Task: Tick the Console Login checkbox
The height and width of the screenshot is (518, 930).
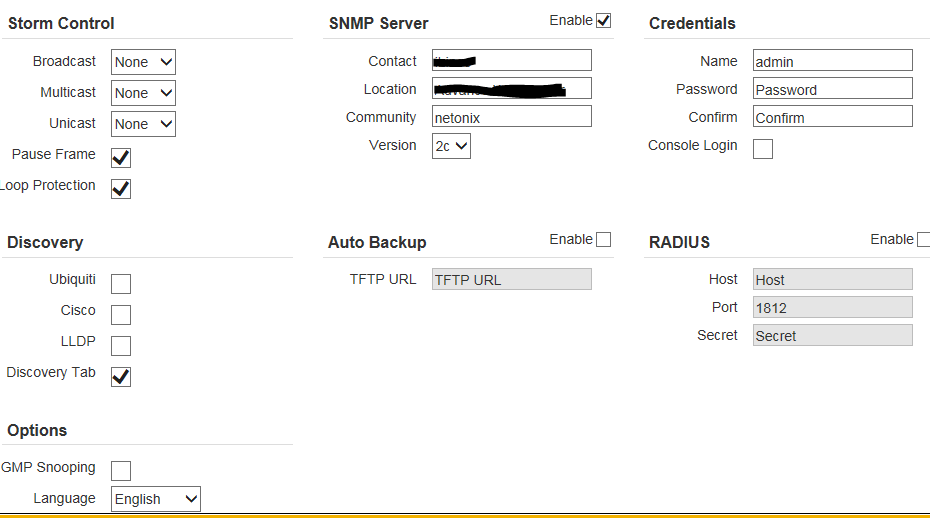Action: (763, 149)
